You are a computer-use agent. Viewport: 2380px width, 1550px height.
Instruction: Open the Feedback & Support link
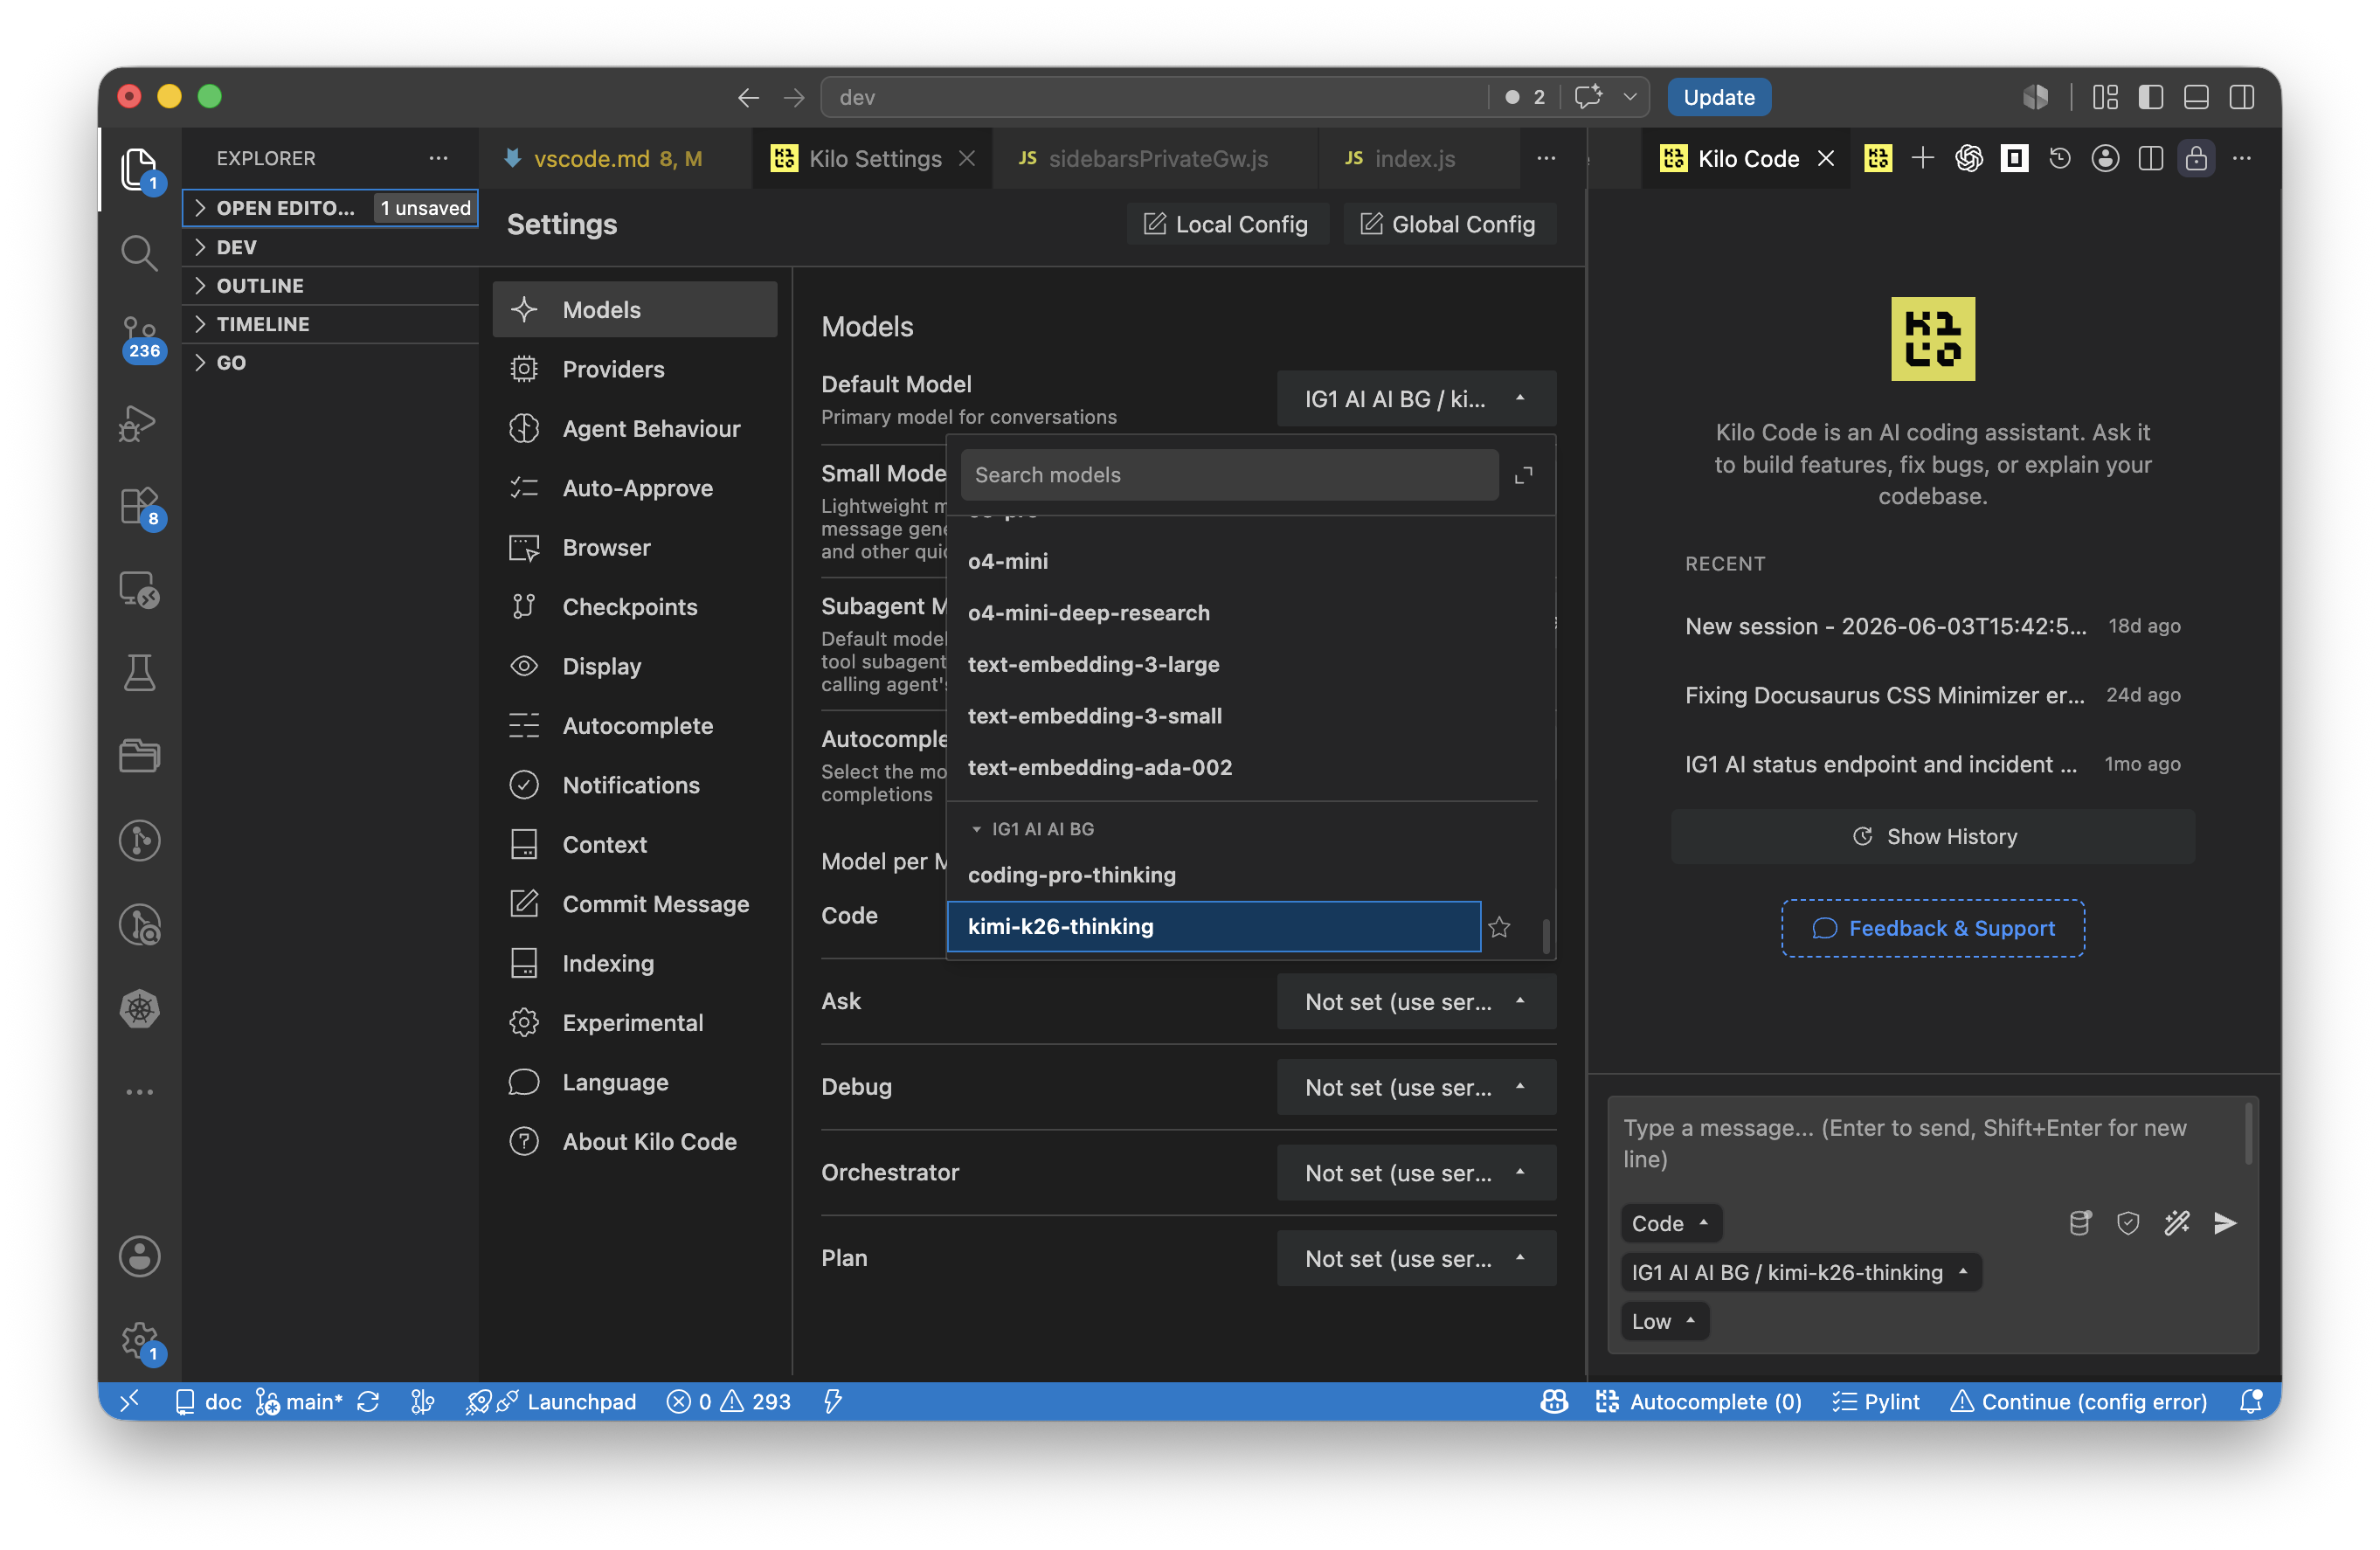(x=1932, y=928)
